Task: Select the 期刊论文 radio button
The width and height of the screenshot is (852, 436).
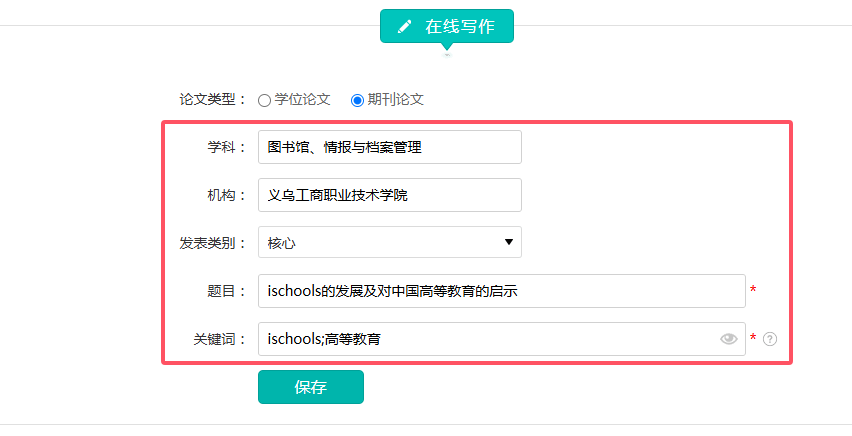Action: click(x=357, y=101)
